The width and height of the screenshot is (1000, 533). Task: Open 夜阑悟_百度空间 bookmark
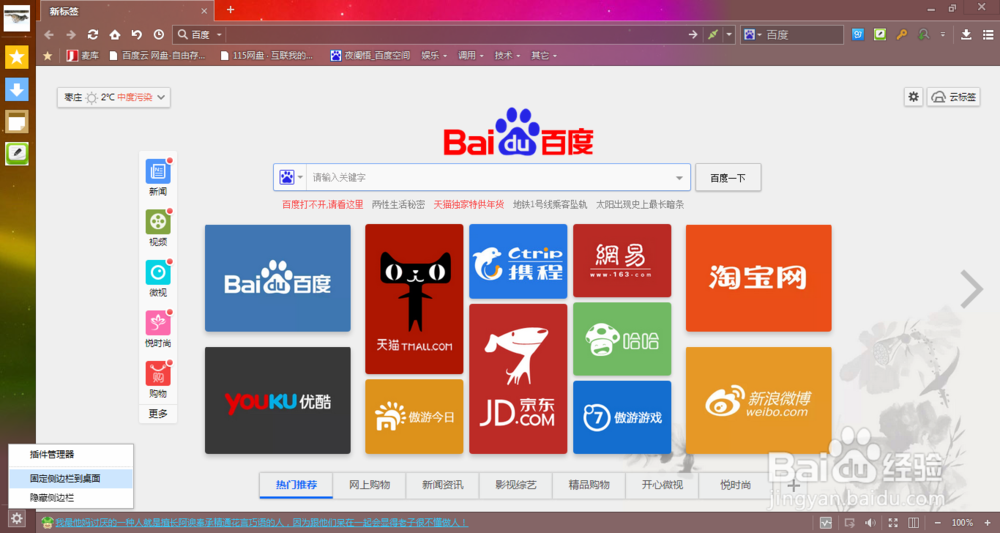(371, 55)
